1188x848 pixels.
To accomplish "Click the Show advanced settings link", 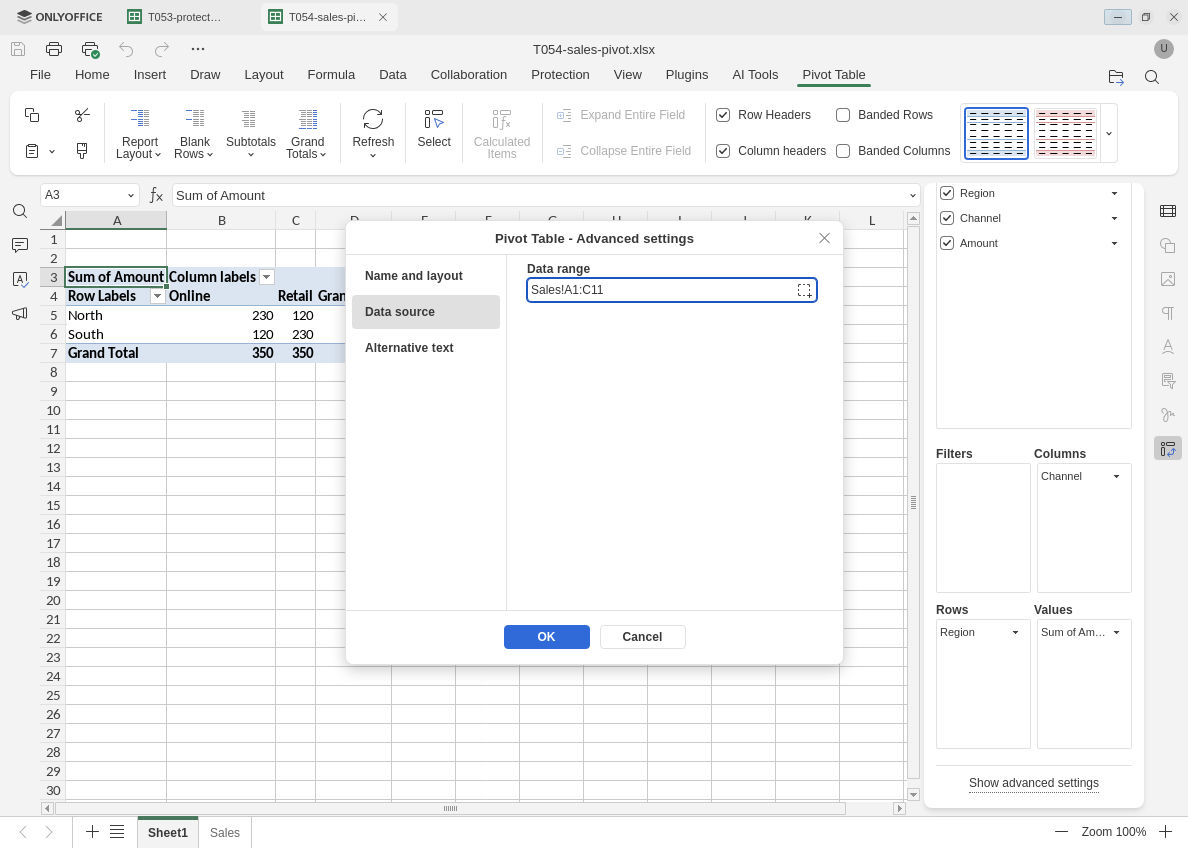I will pyautogui.click(x=1033, y=783).
